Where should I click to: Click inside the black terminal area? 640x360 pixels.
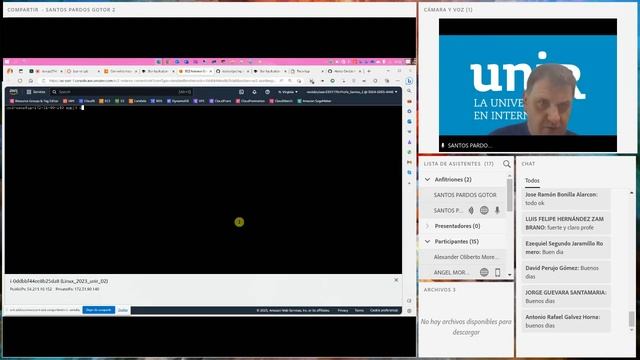[x=203, y=190]
